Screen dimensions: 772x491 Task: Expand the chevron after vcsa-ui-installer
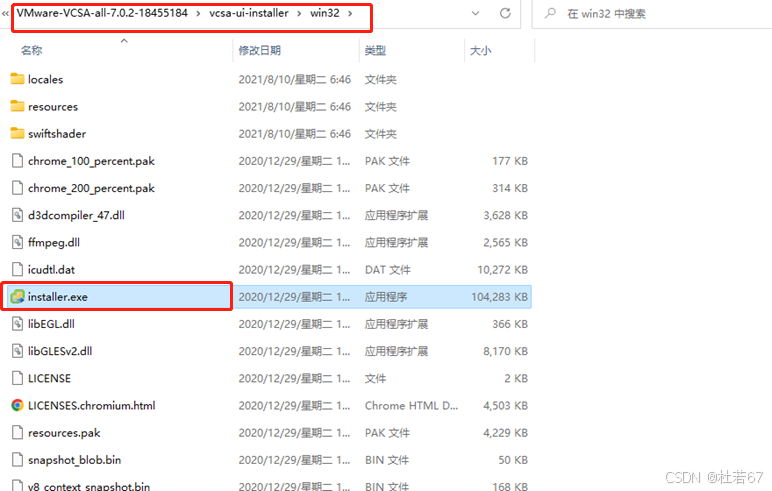tap(299, 13)
